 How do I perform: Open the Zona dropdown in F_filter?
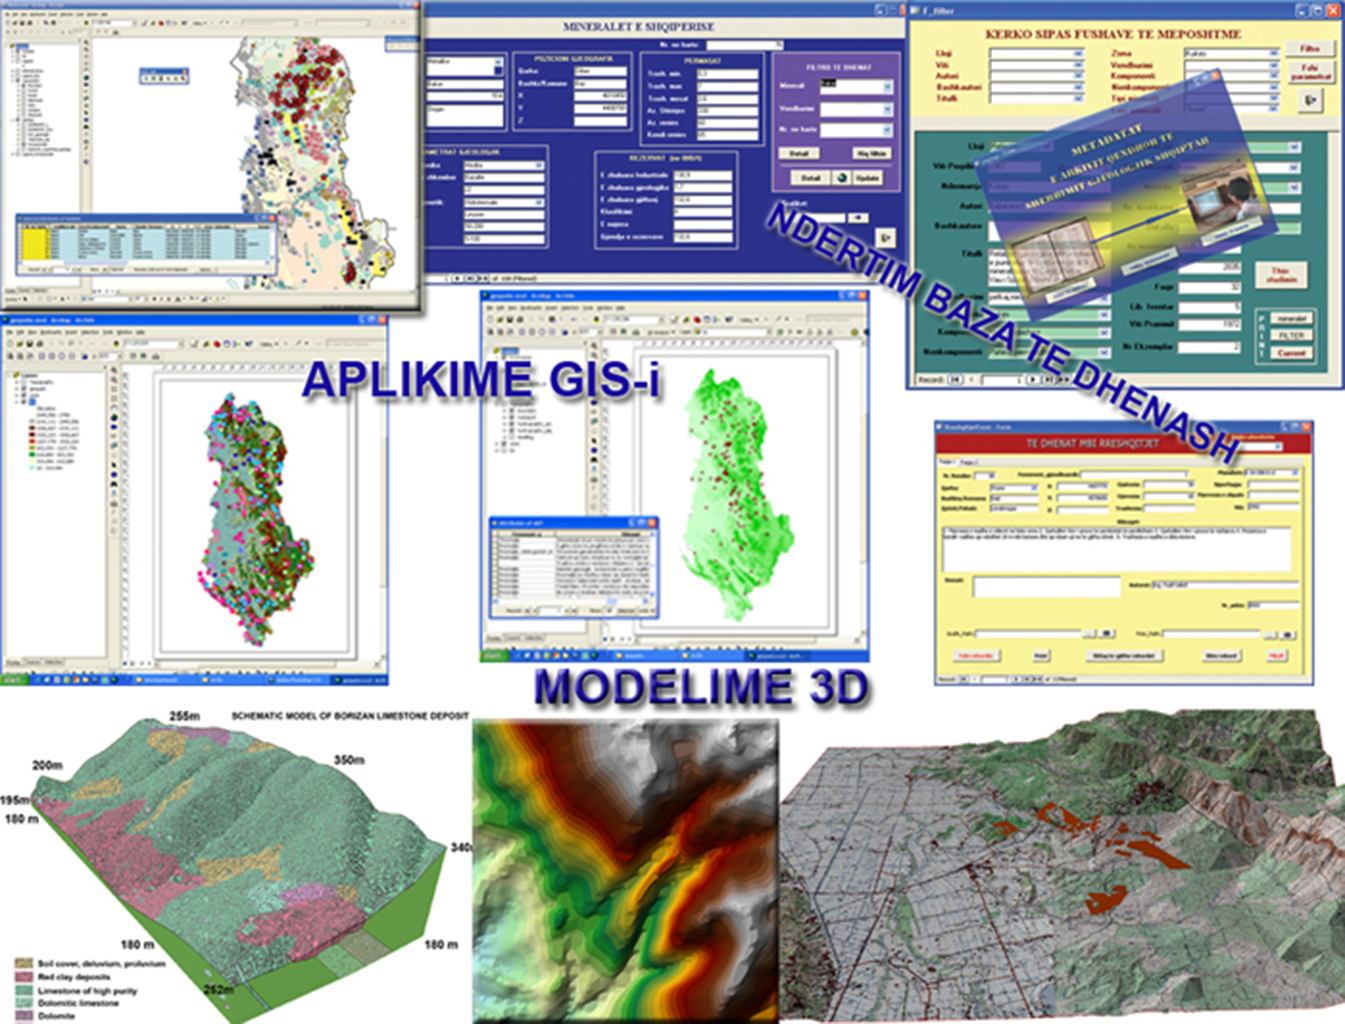point(1273,54)
